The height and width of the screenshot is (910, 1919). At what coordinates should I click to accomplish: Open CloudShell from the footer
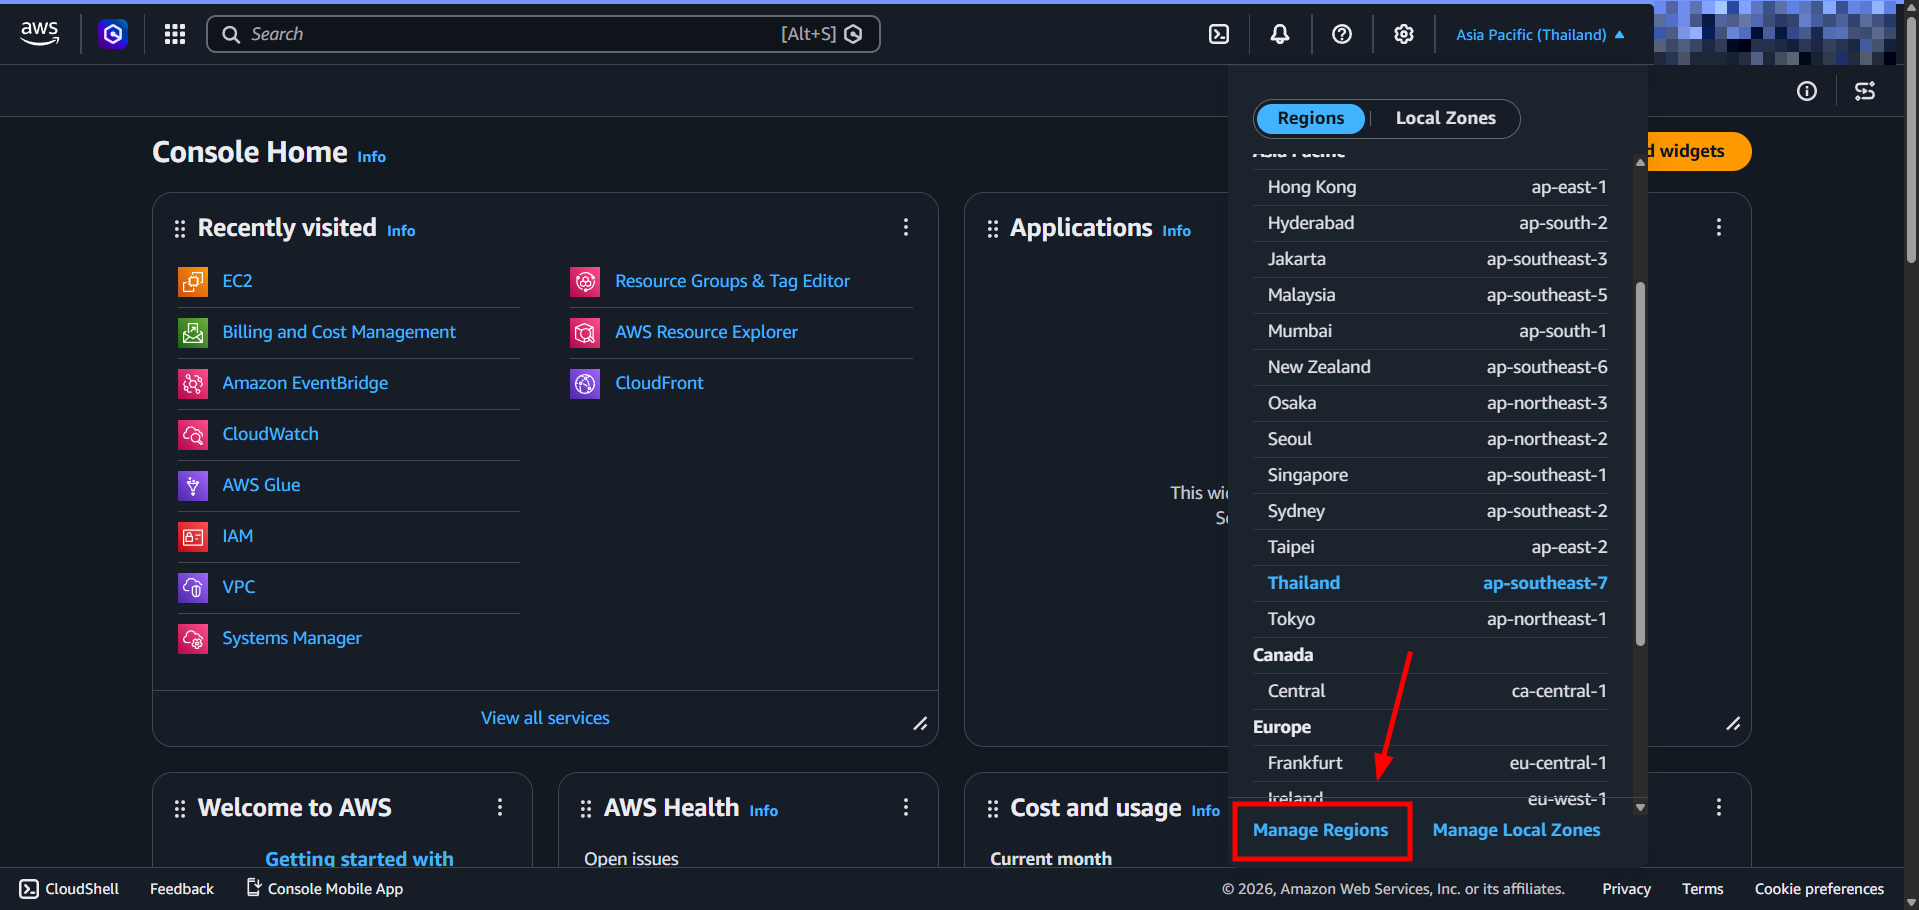(x=69, y=889)
